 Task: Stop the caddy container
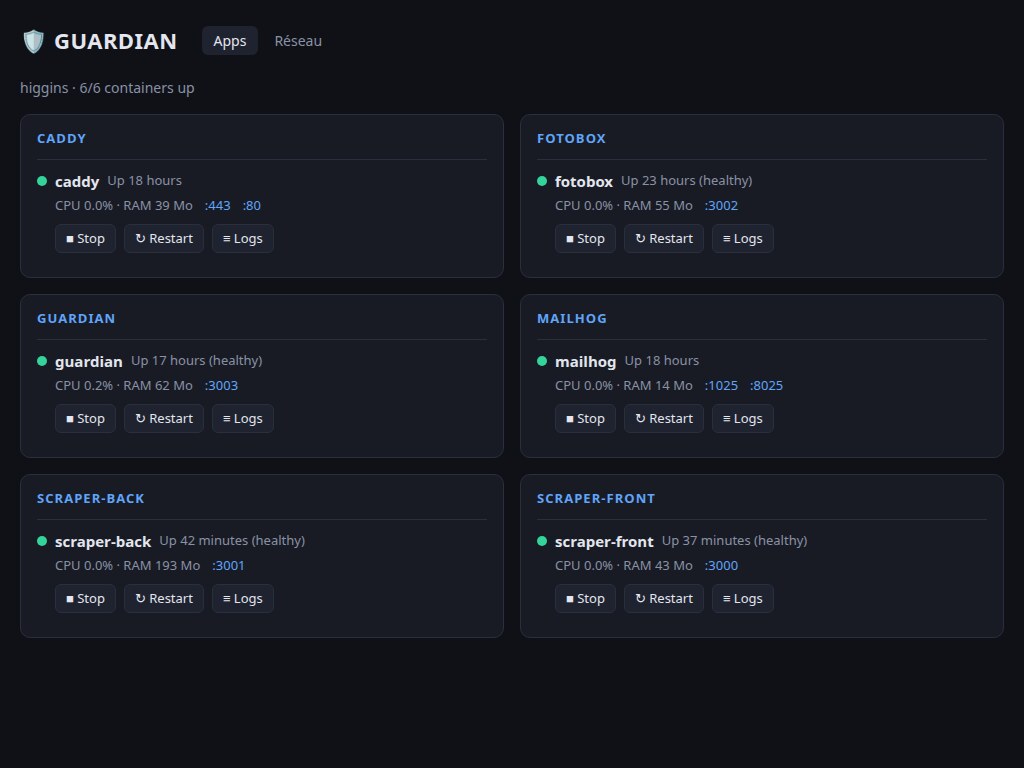pos(86,238)
